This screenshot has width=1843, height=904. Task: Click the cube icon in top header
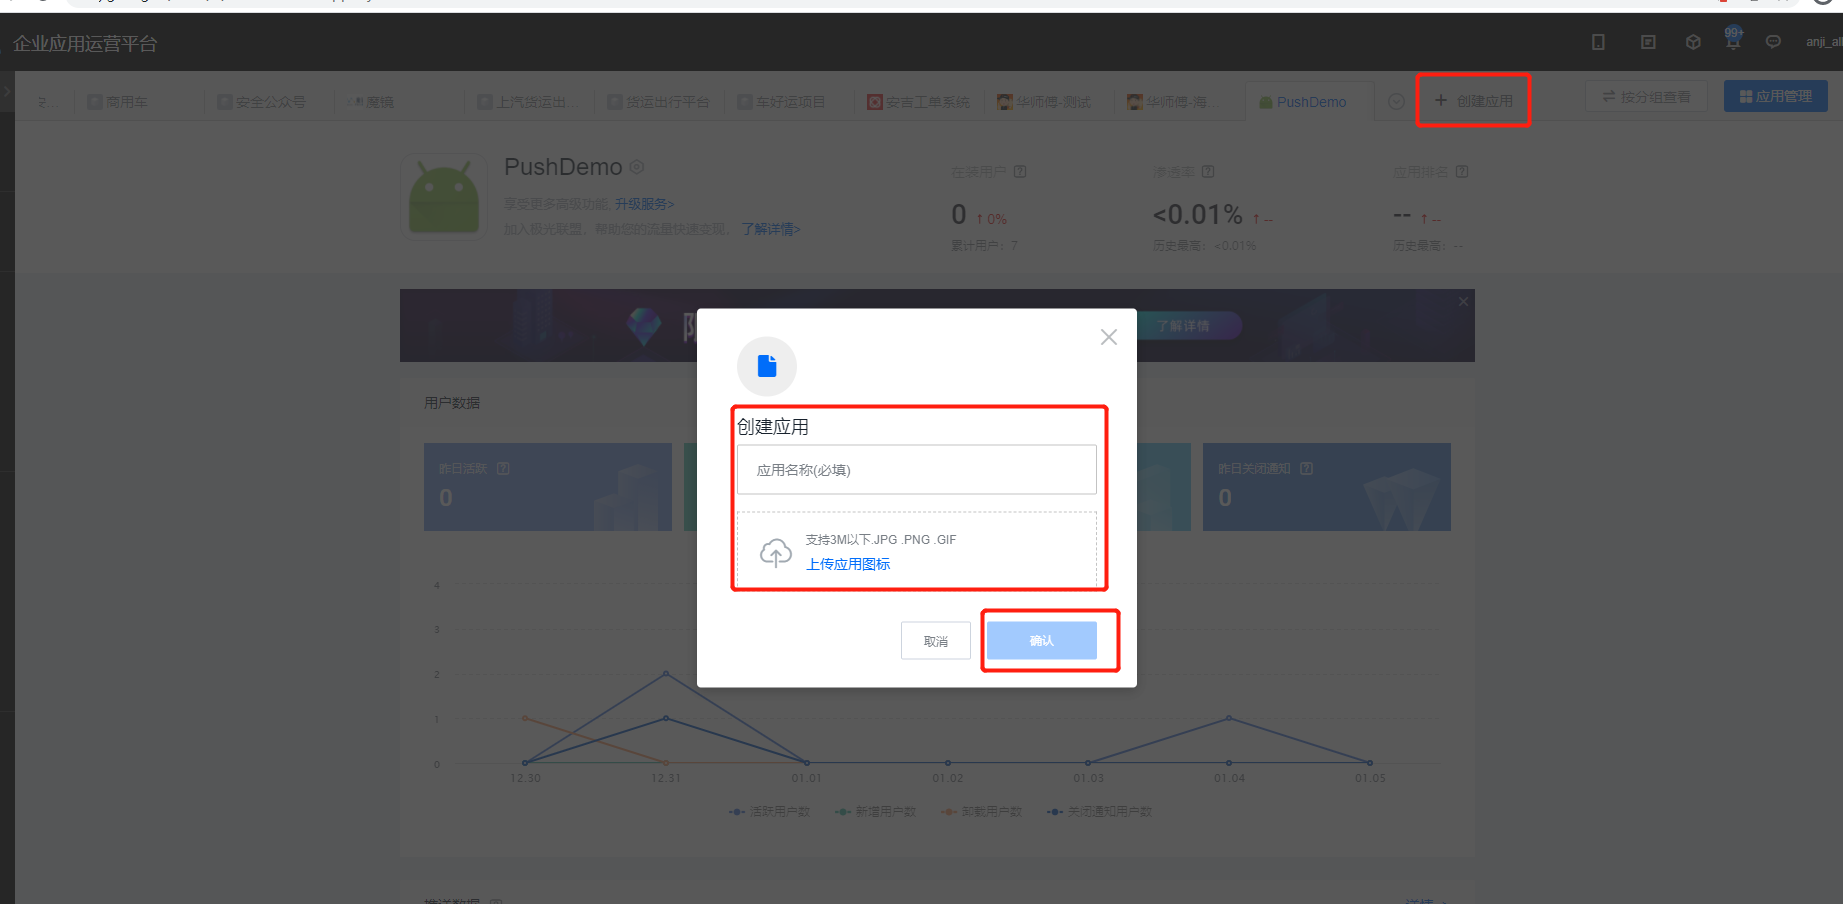coord(1693,42)
